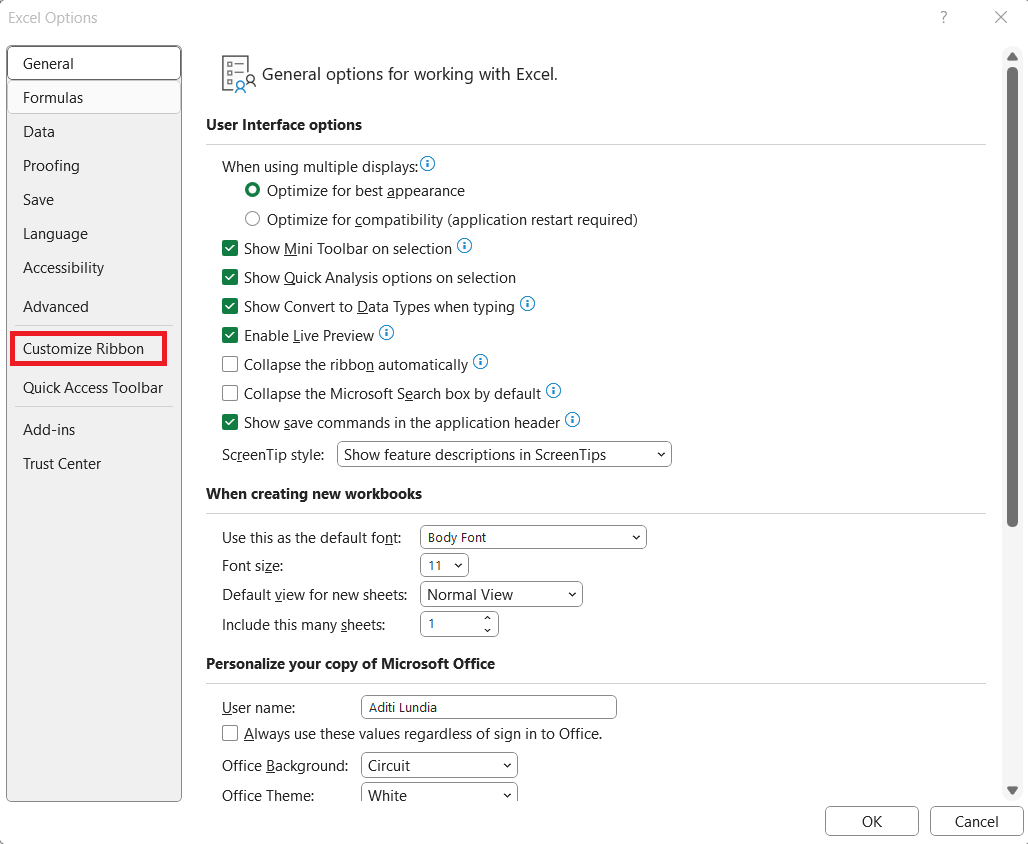Increase the number of sheets with up arrow
1028x844 pixels.
click(x=487, y=618)
